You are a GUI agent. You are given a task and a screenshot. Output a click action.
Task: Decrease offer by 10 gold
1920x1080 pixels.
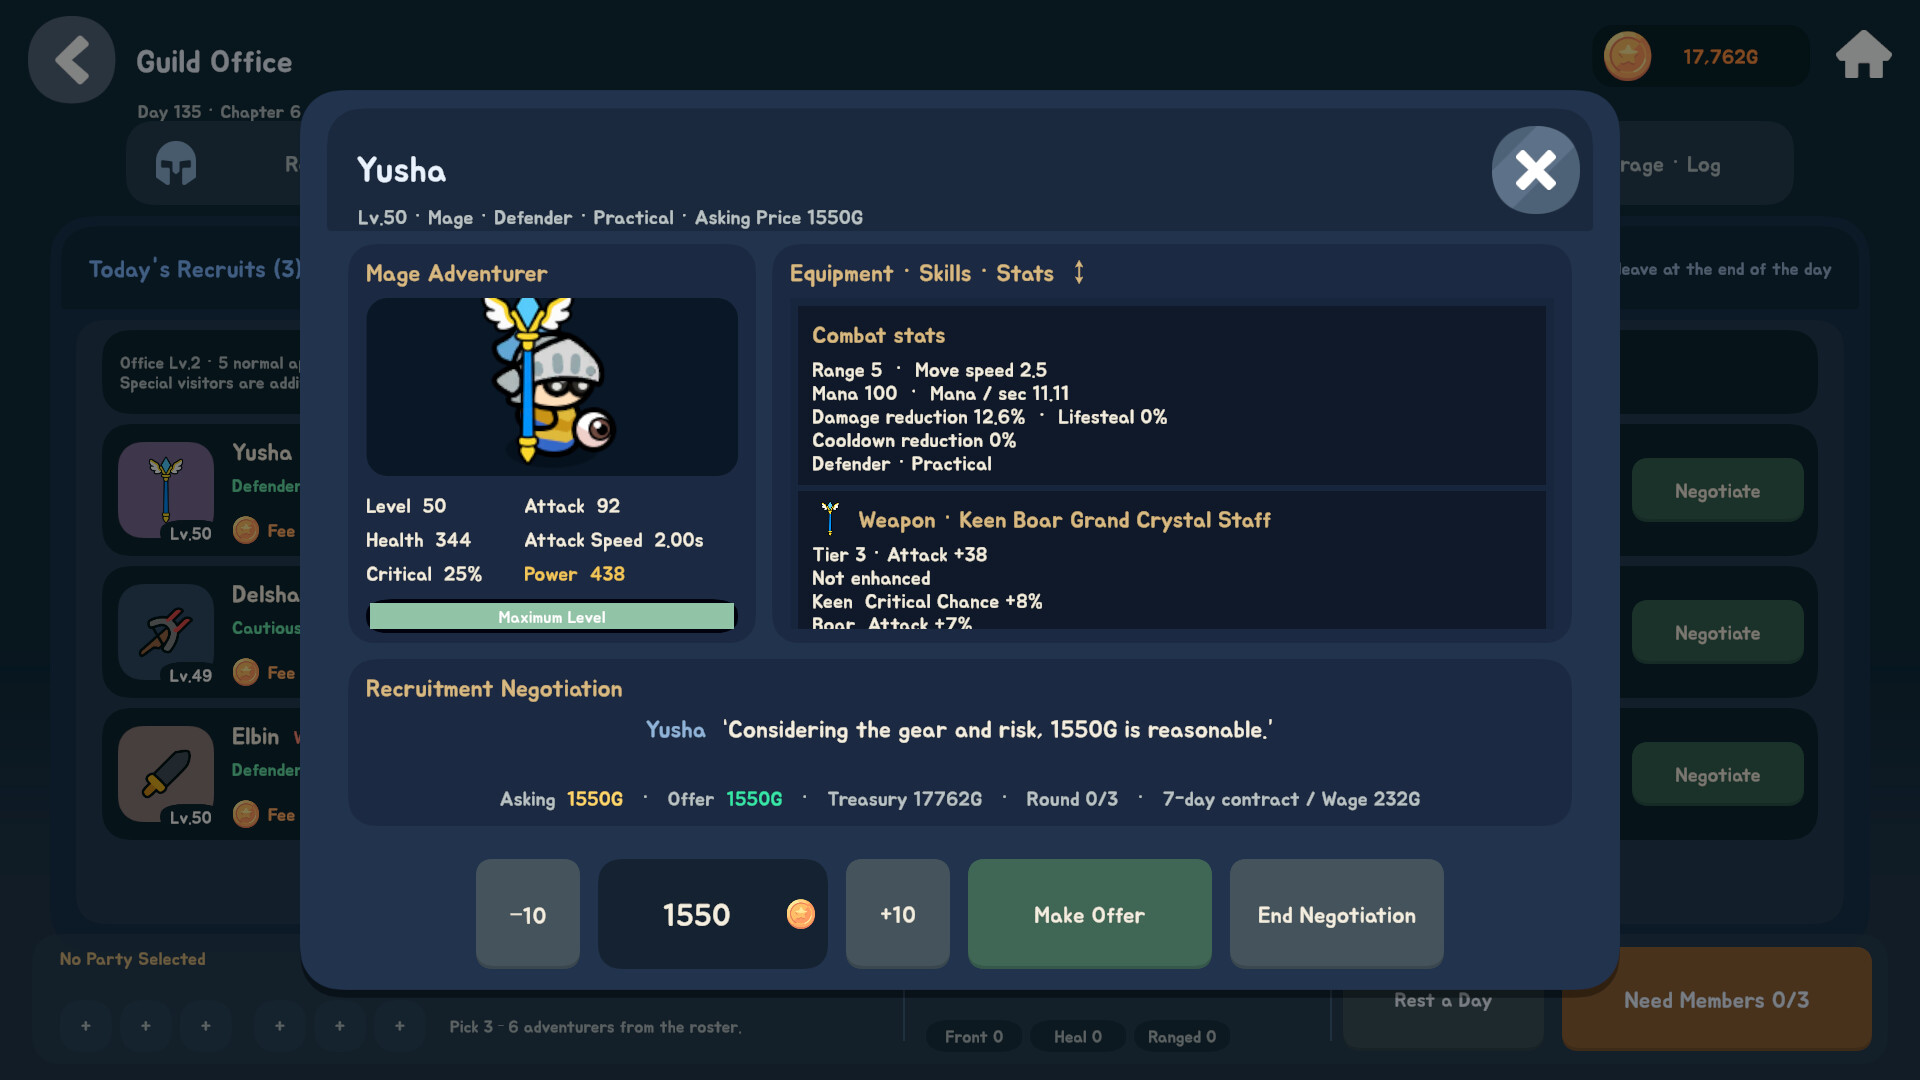(x=528, y=914)
